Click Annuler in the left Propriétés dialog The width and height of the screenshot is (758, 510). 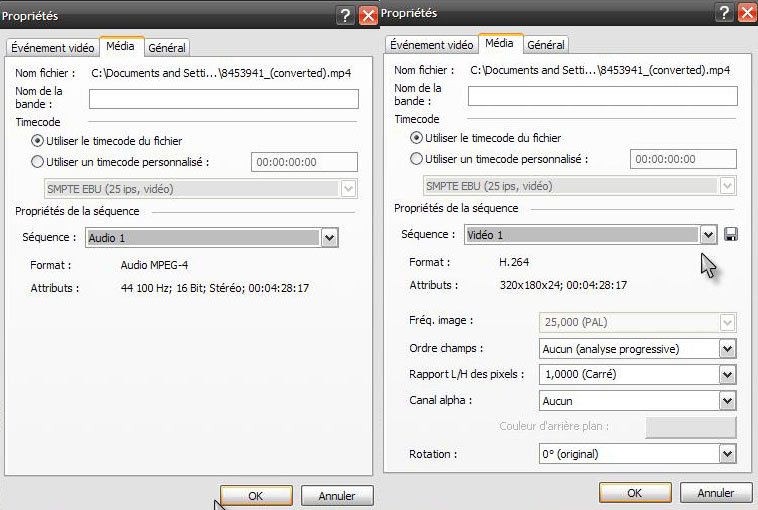[337, 496]
